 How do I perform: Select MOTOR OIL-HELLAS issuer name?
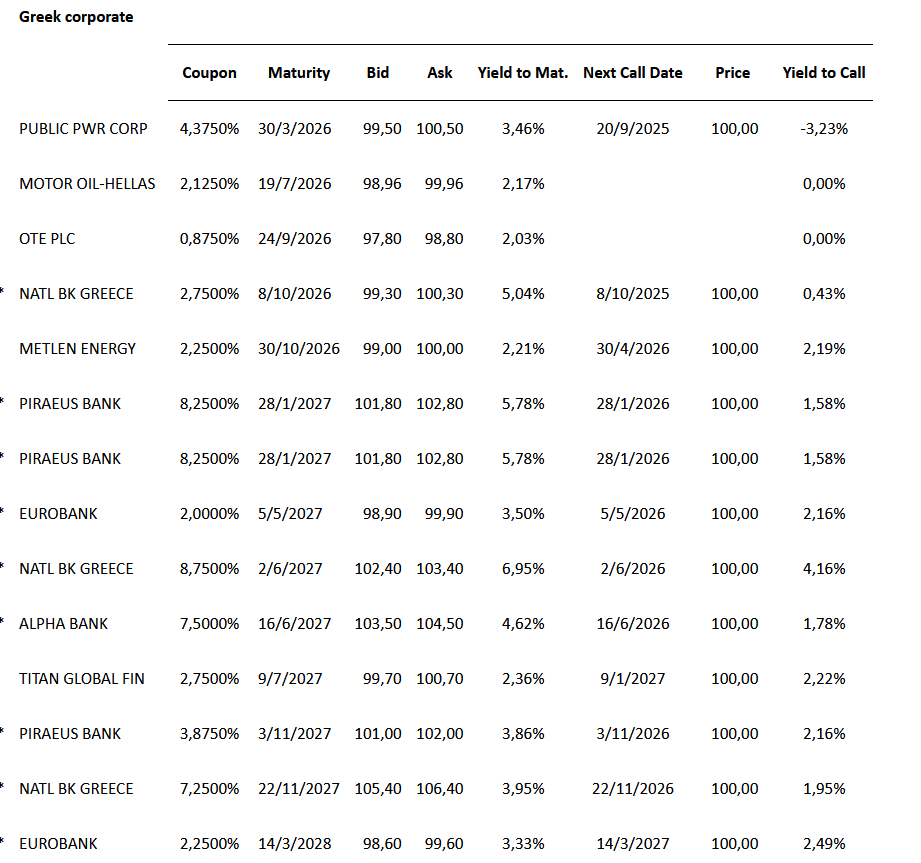click(x=87, y=184)
